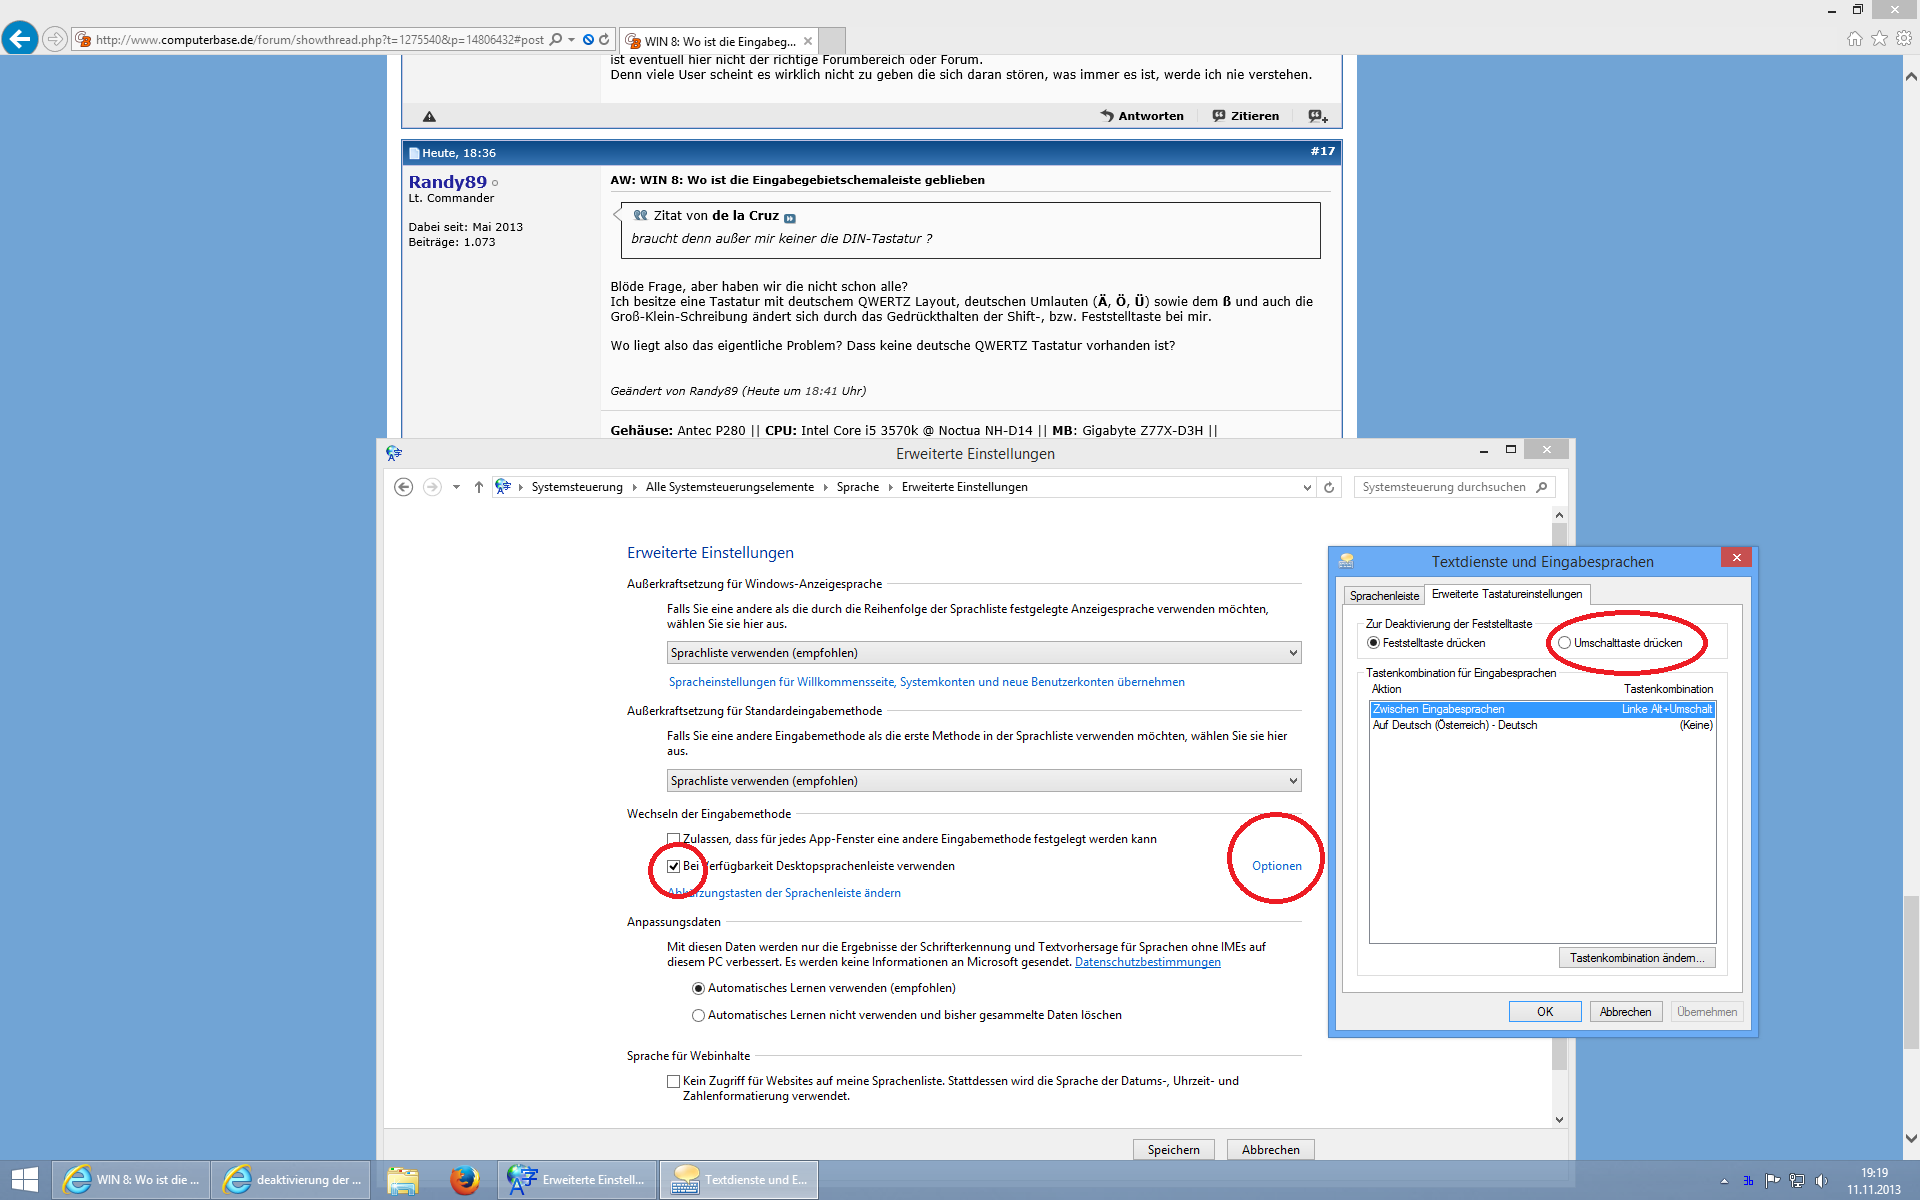Select the Umschalttaste drücken radio button
The image size is (1920, 1200).
1565,643
